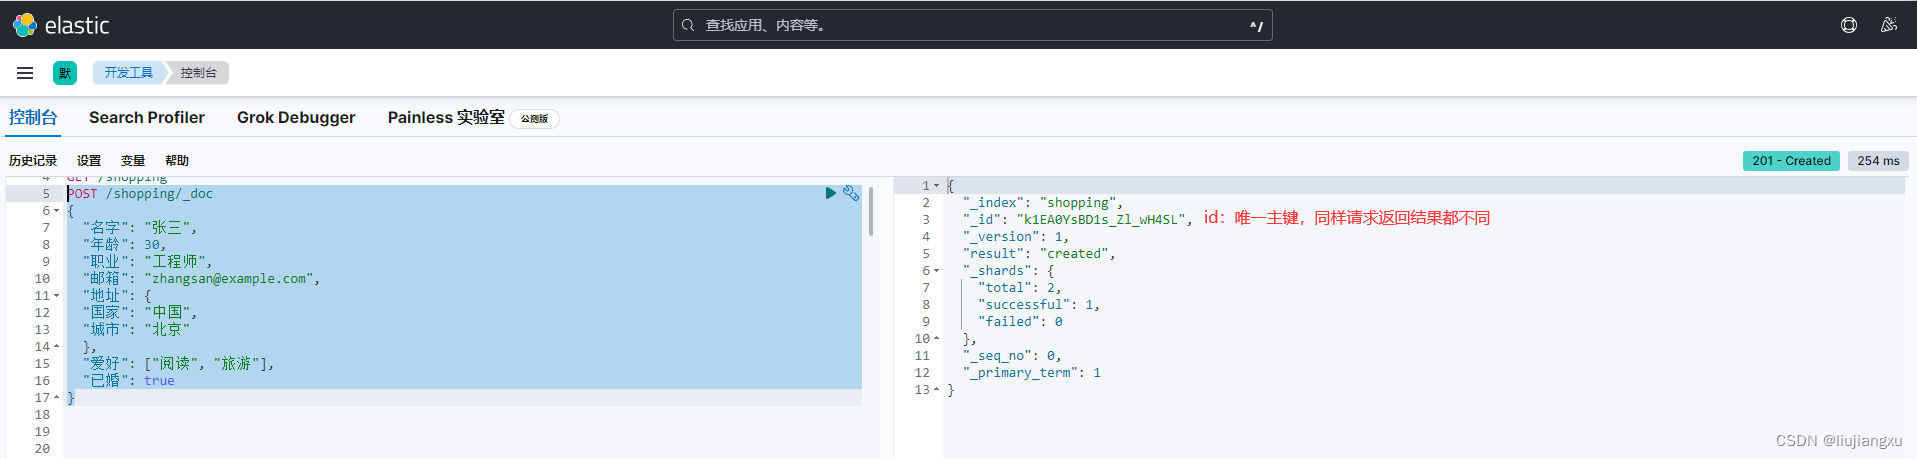Screen dimensions: 1917x459
Task: Click the green space avatar icon
Action: [x=65, y=73]
